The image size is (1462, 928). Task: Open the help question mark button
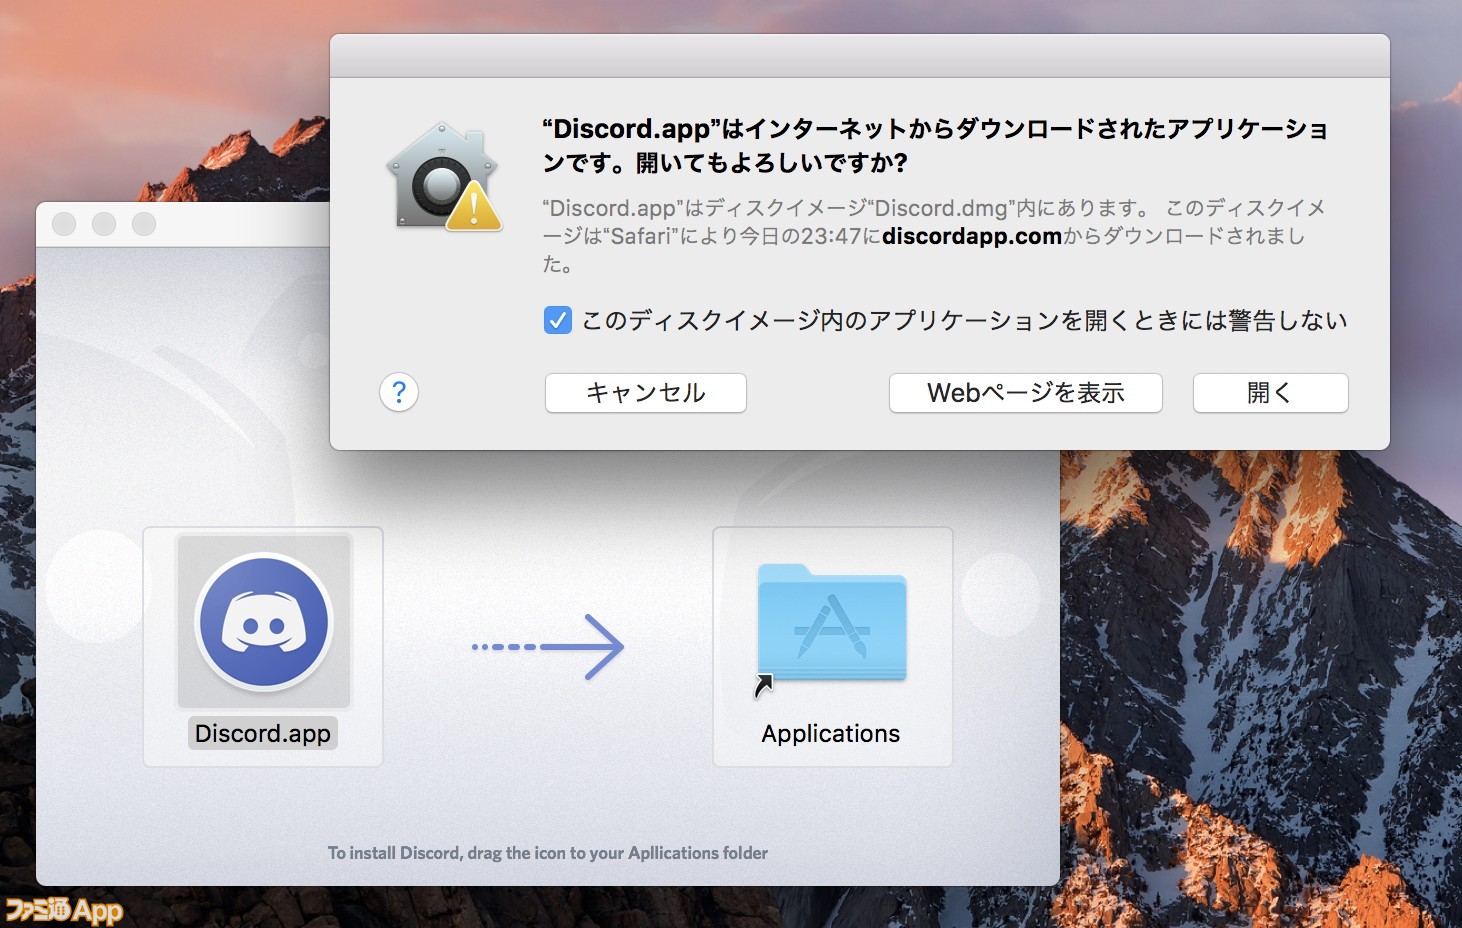(399, 392)
